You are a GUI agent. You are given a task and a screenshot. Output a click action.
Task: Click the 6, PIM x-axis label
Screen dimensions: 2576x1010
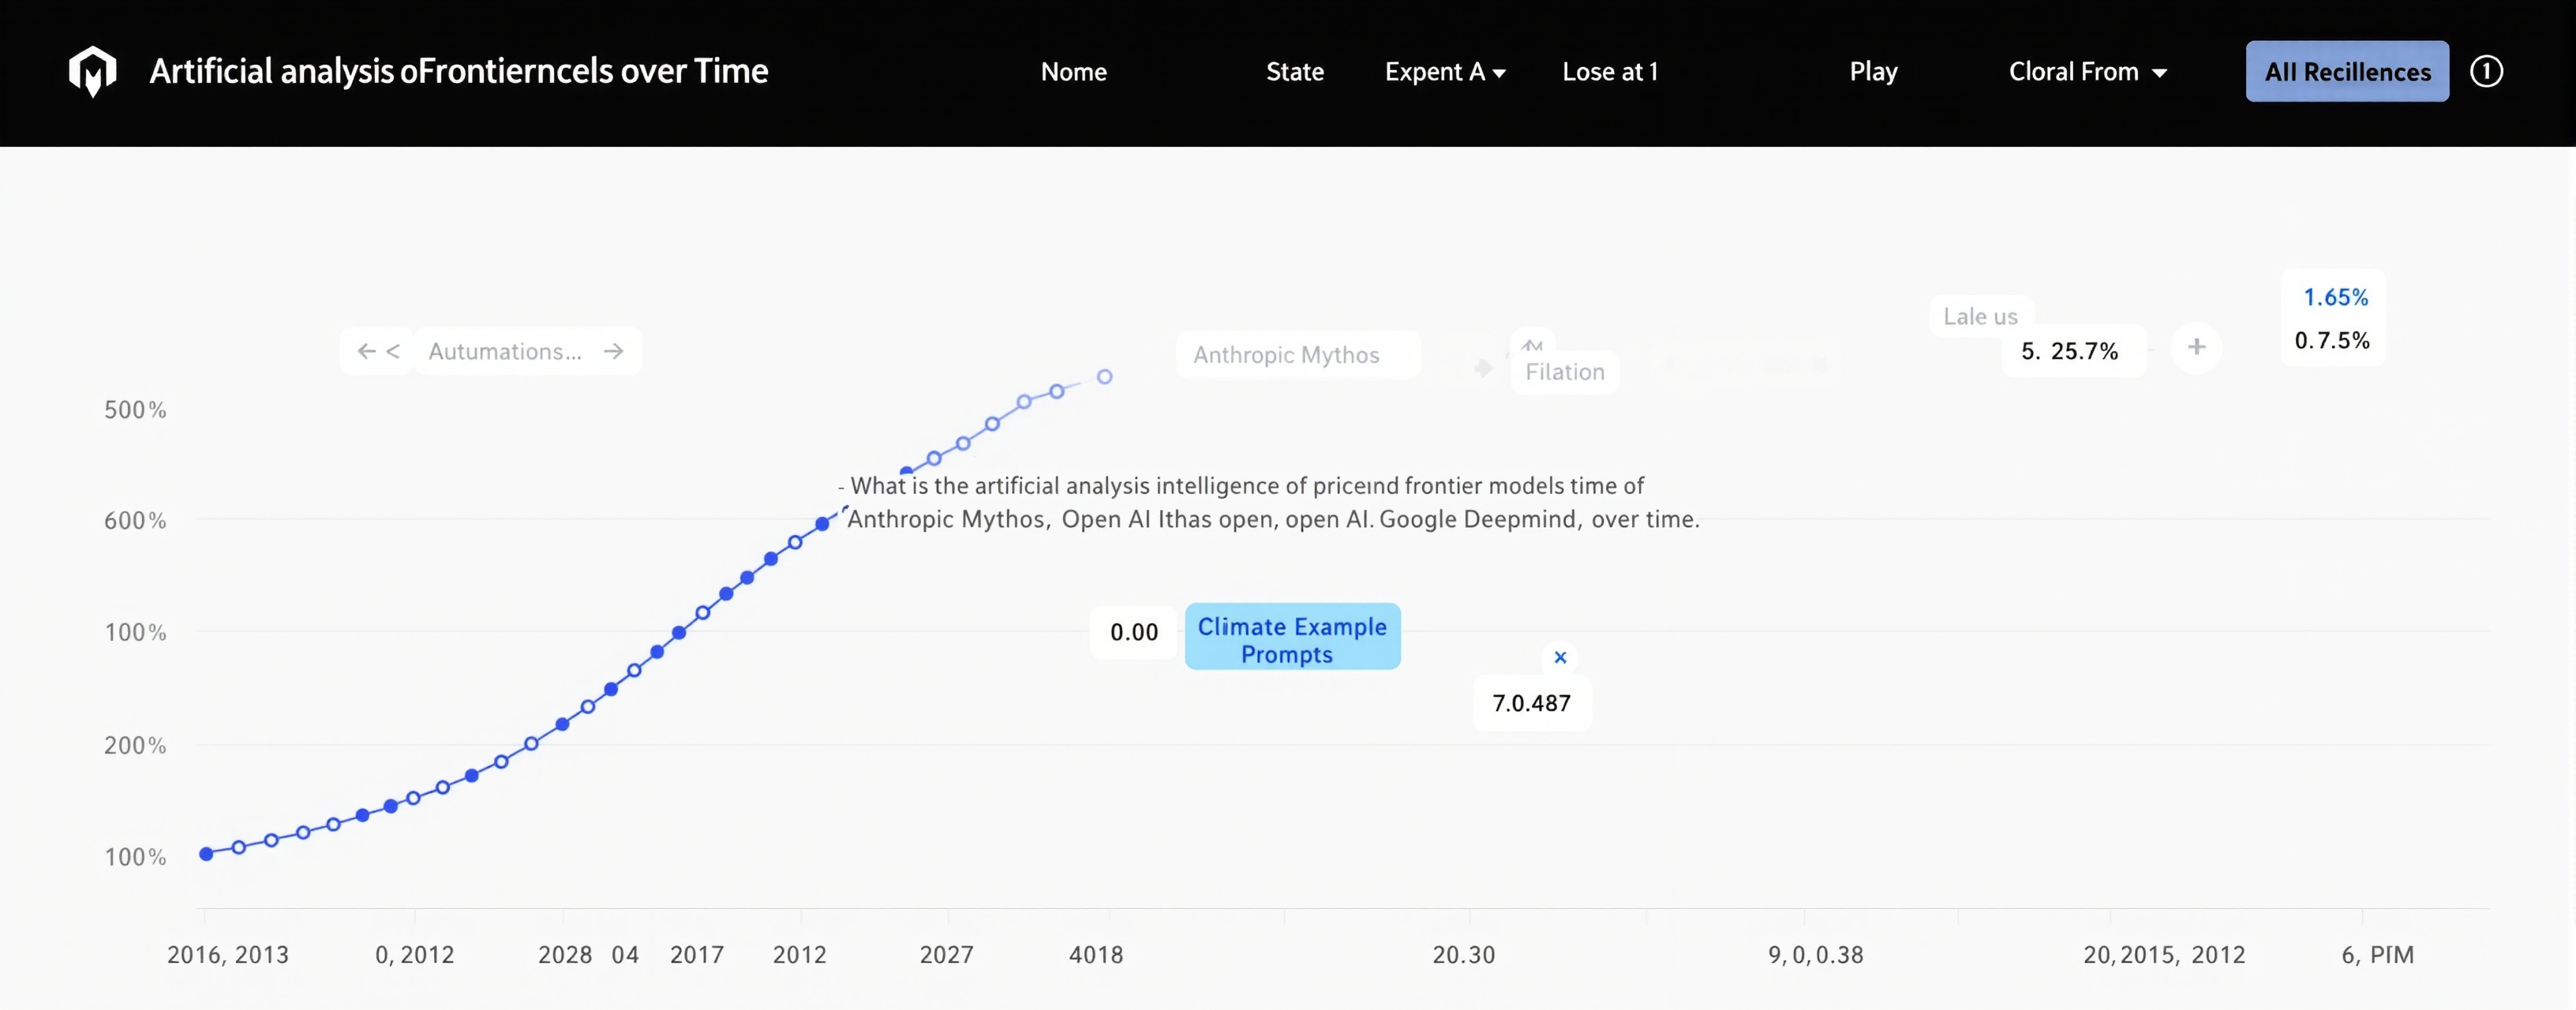[x=2377, y=955]
